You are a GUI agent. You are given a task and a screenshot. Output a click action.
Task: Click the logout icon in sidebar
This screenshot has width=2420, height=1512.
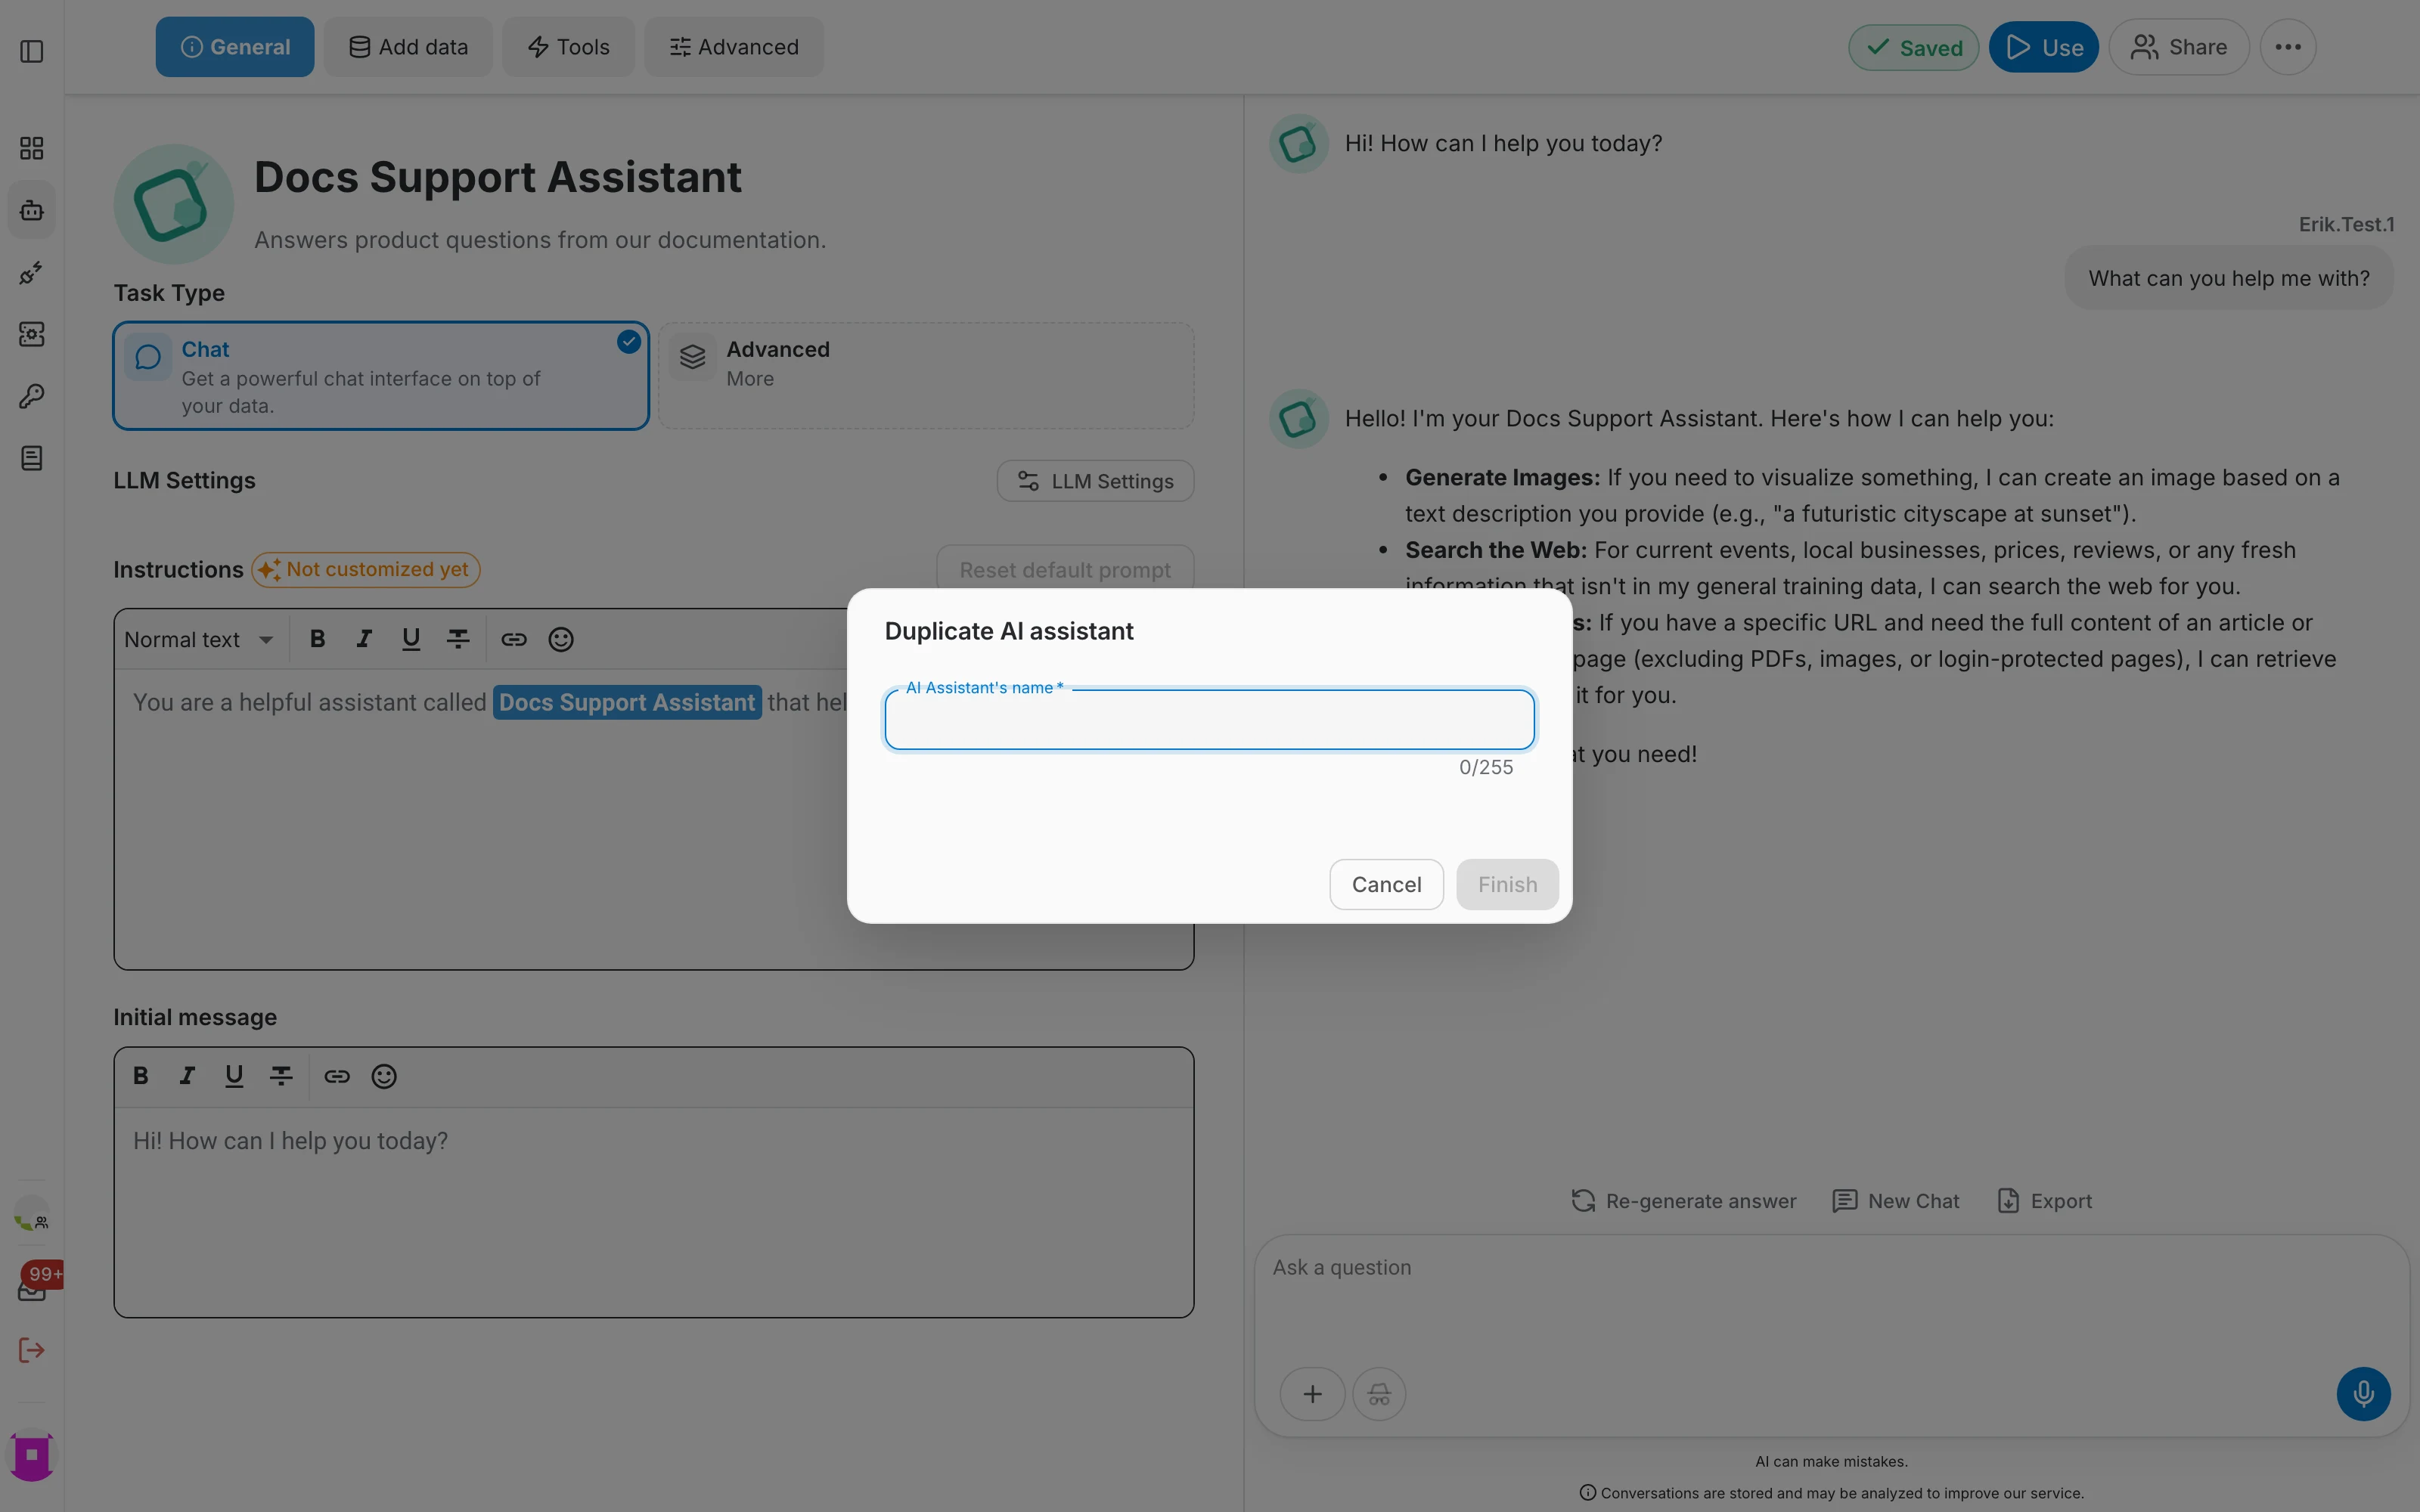click(32, 1350)
